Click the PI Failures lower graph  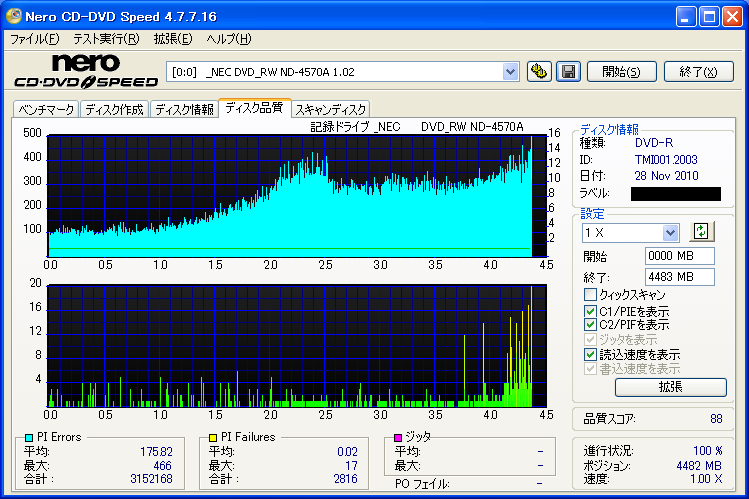tap(297, 346)
